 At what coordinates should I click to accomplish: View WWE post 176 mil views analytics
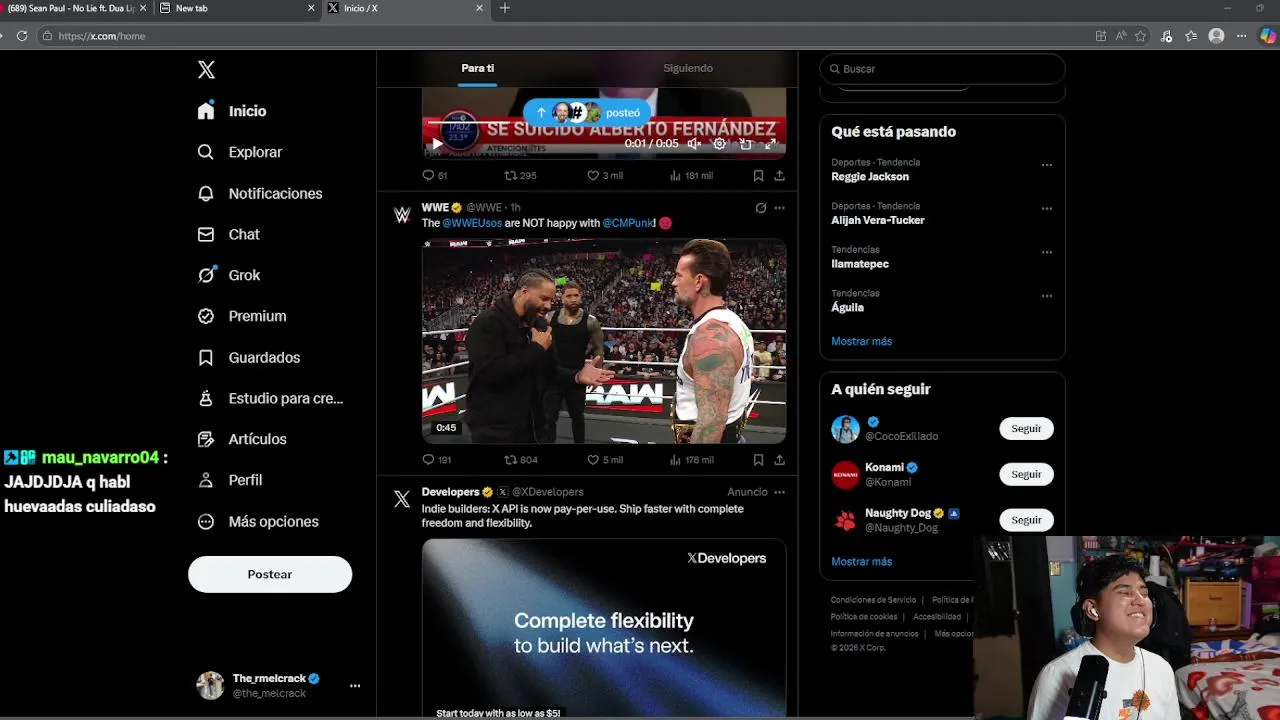(x=691, y=460)
